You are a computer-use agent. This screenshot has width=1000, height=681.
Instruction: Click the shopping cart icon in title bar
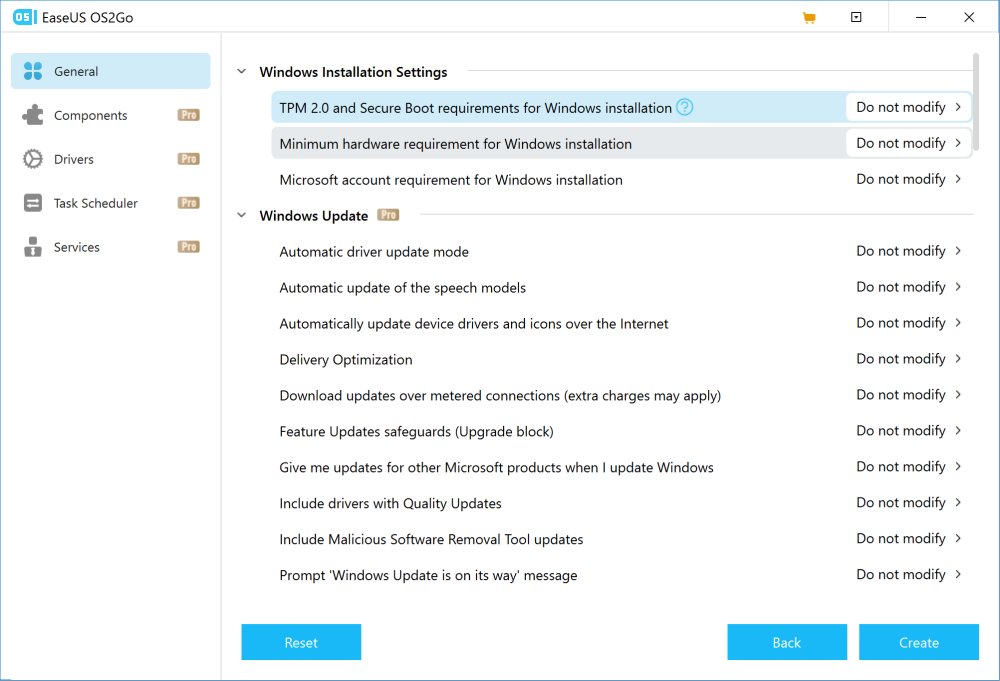(809, 18)
